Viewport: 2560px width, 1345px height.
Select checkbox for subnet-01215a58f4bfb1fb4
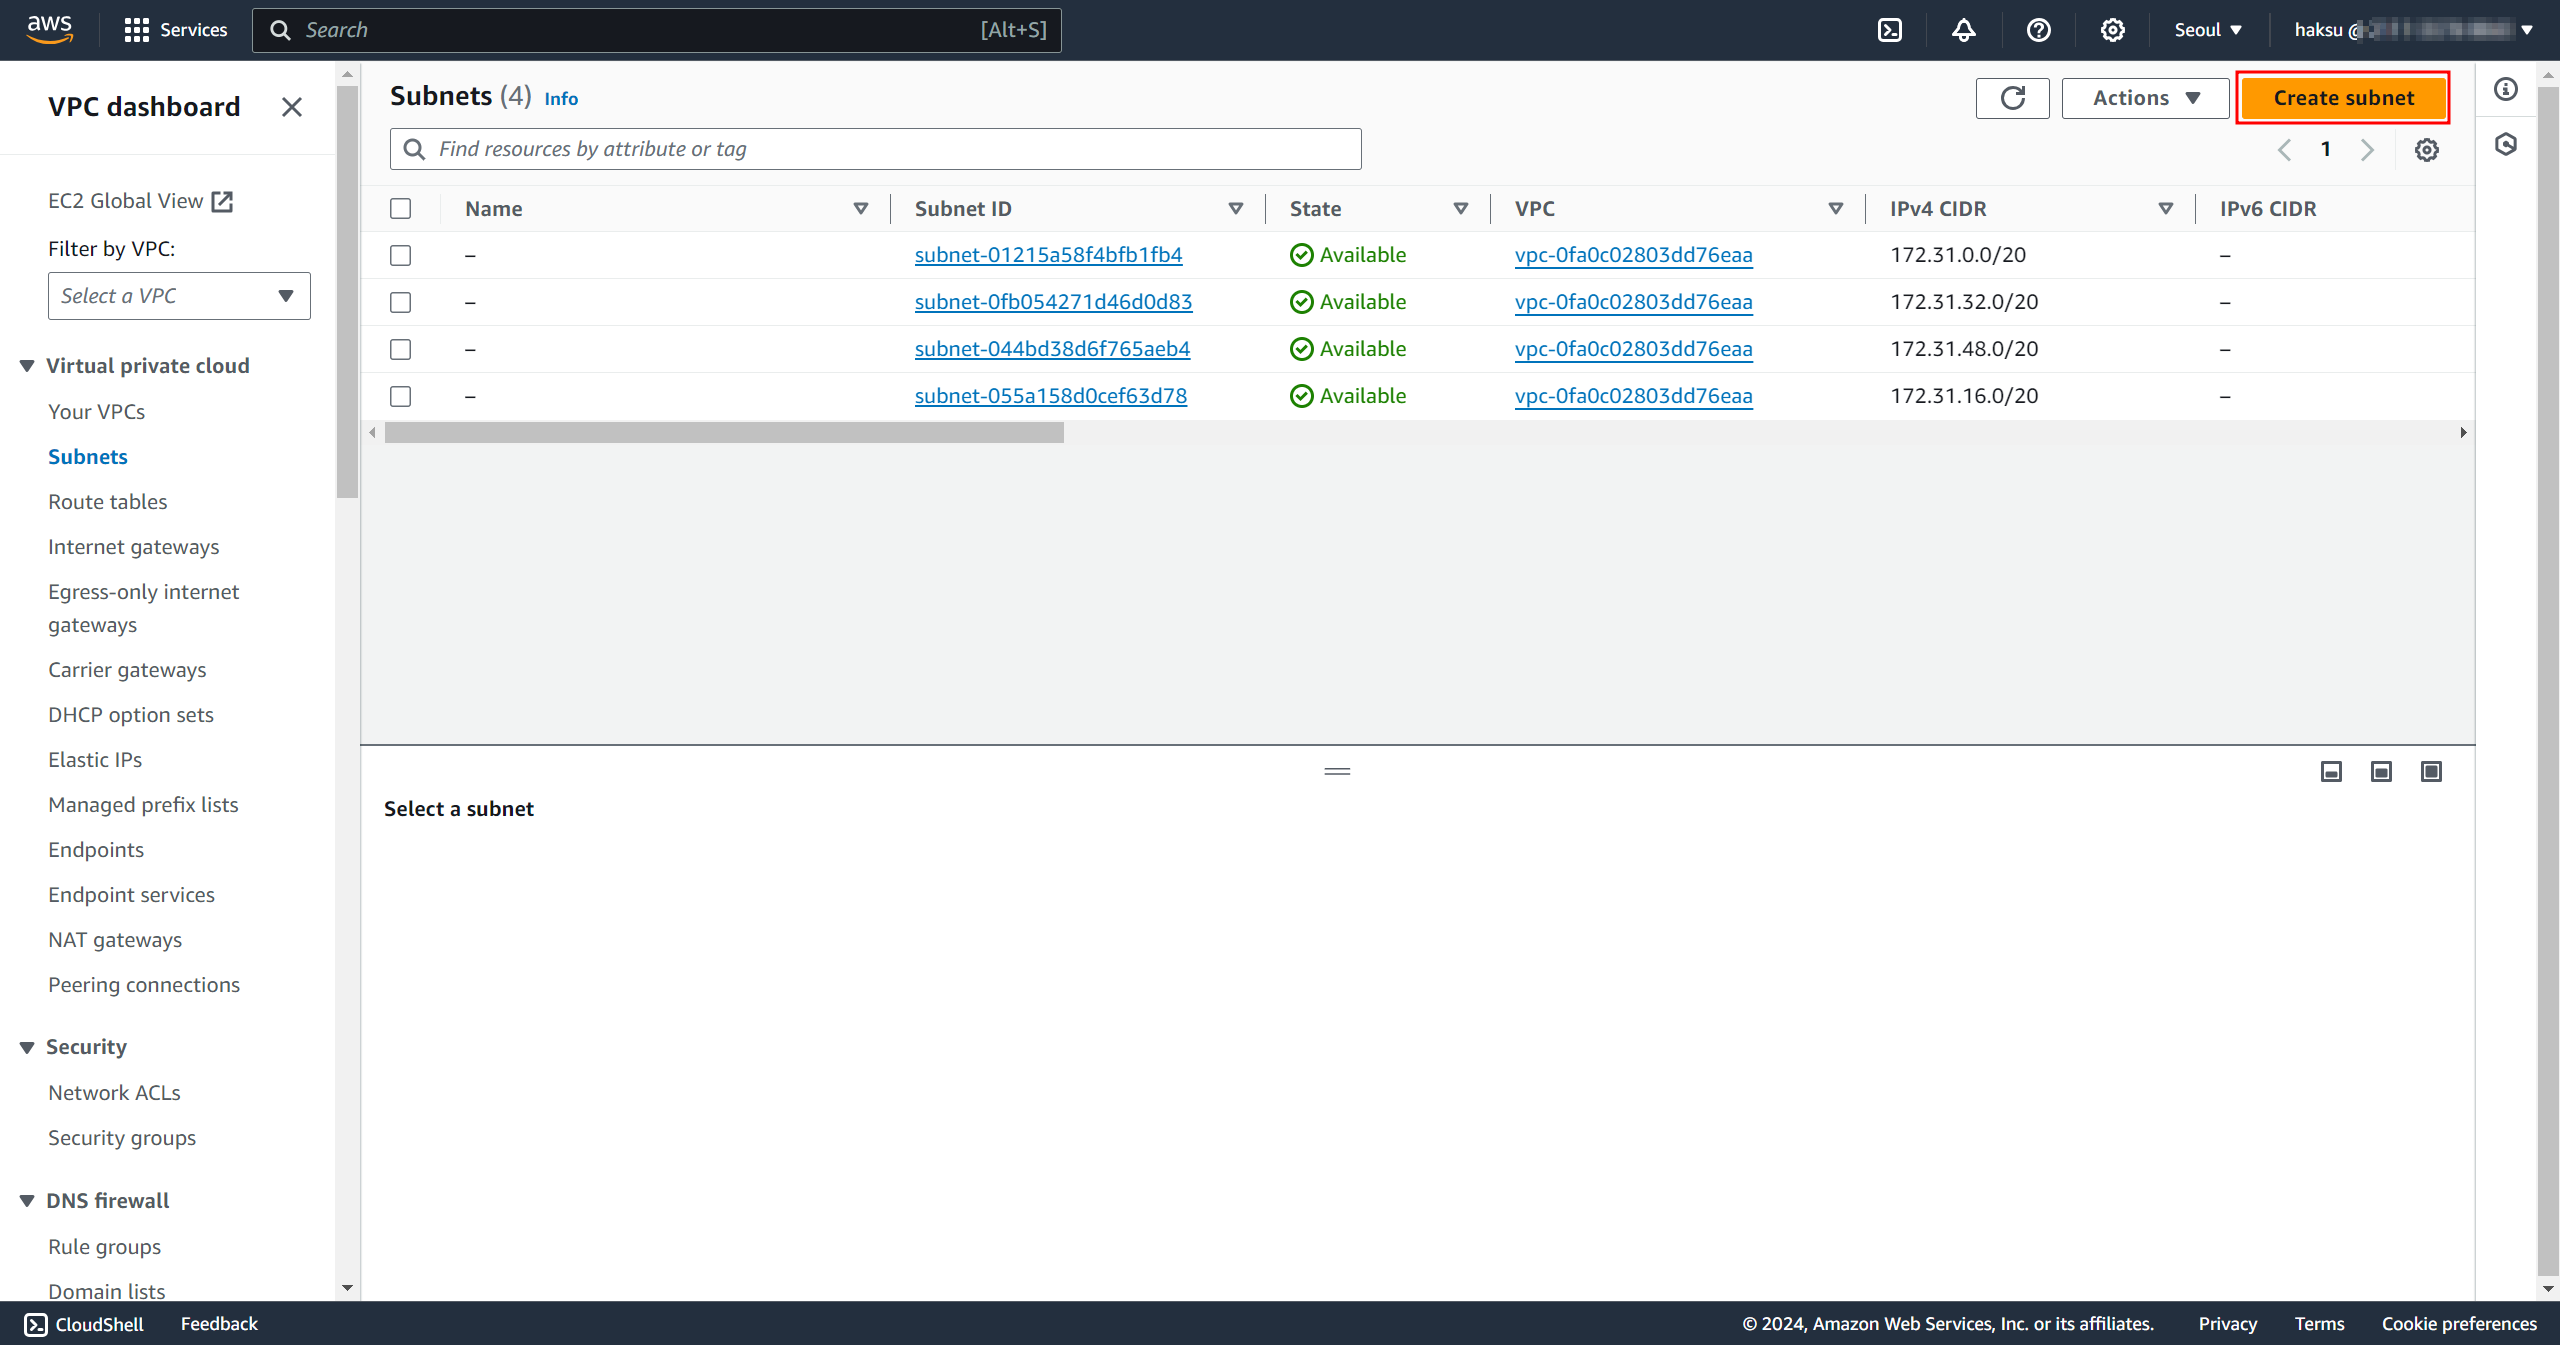(x=401, y=255)
